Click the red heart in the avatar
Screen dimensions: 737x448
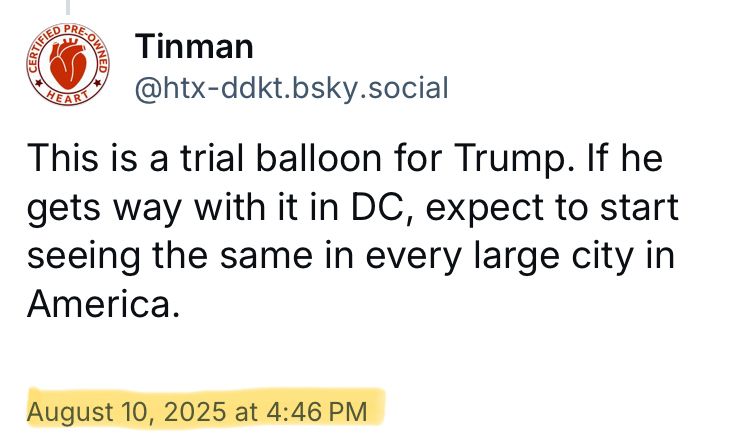pos(68,63)
